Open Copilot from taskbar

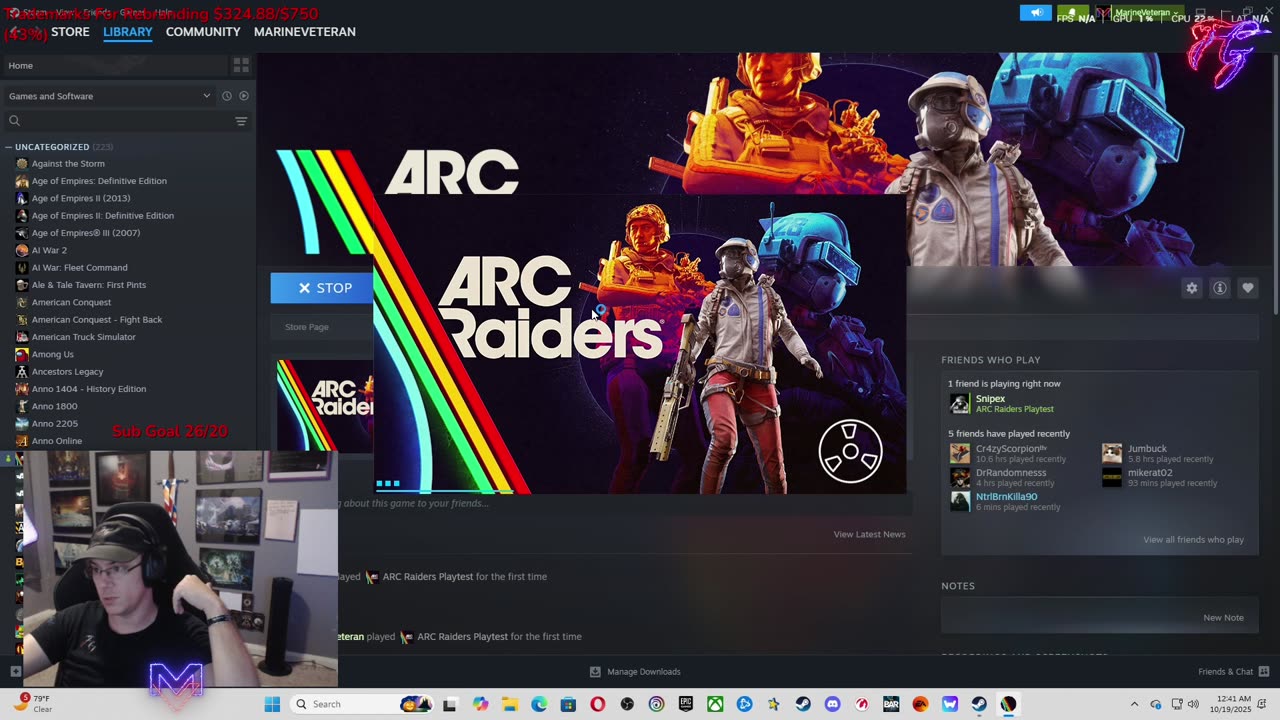click(481, 704)
